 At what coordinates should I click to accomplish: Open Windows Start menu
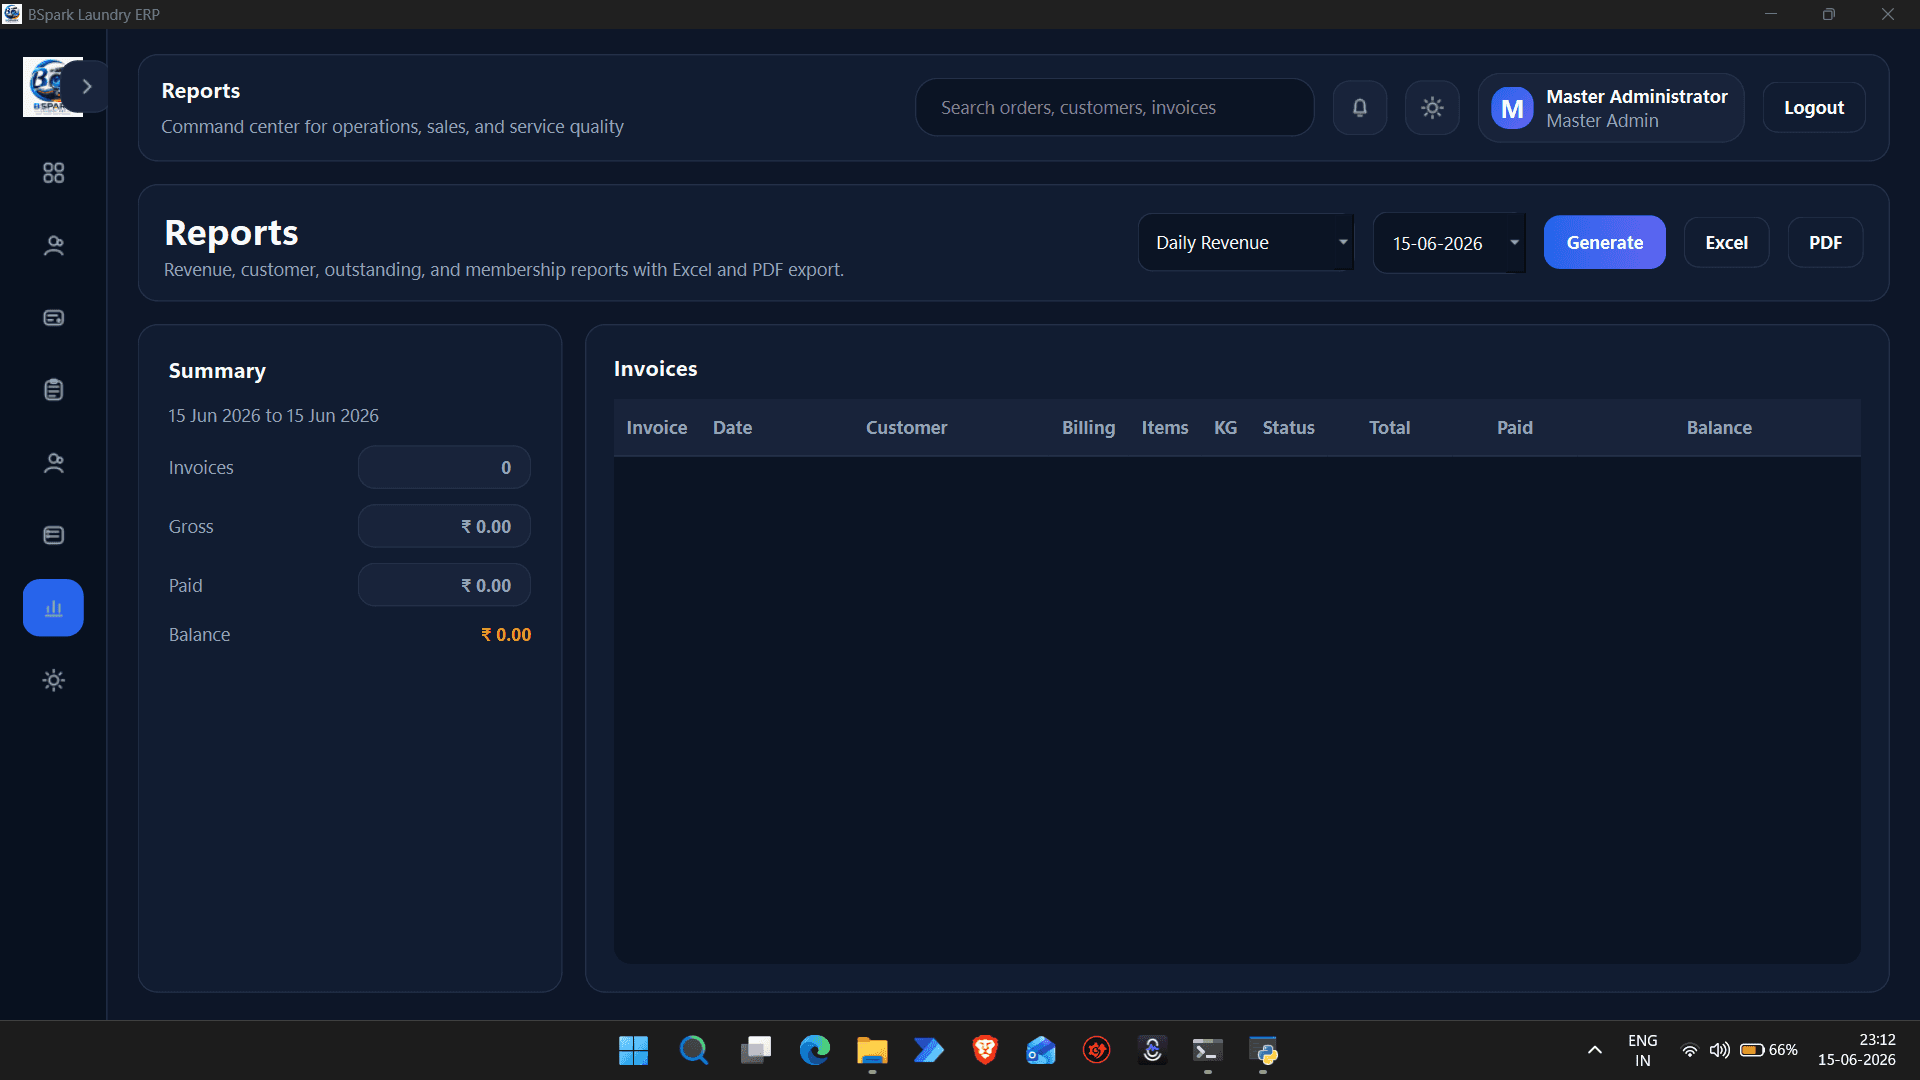click(x=633, y=1050)
